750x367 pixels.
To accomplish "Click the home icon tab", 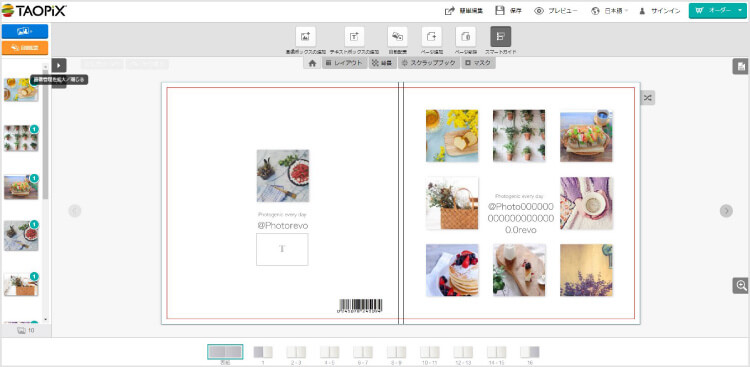I will click(312, 63).
